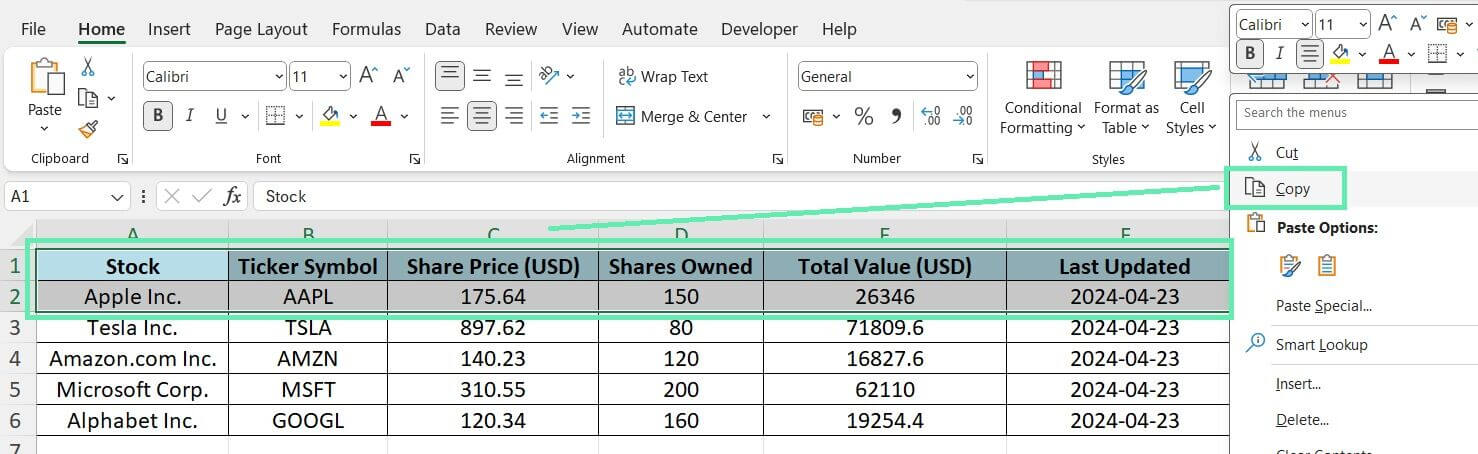
Task: Choose Cut from the context menu
Action: click(x=1286, y=152)
